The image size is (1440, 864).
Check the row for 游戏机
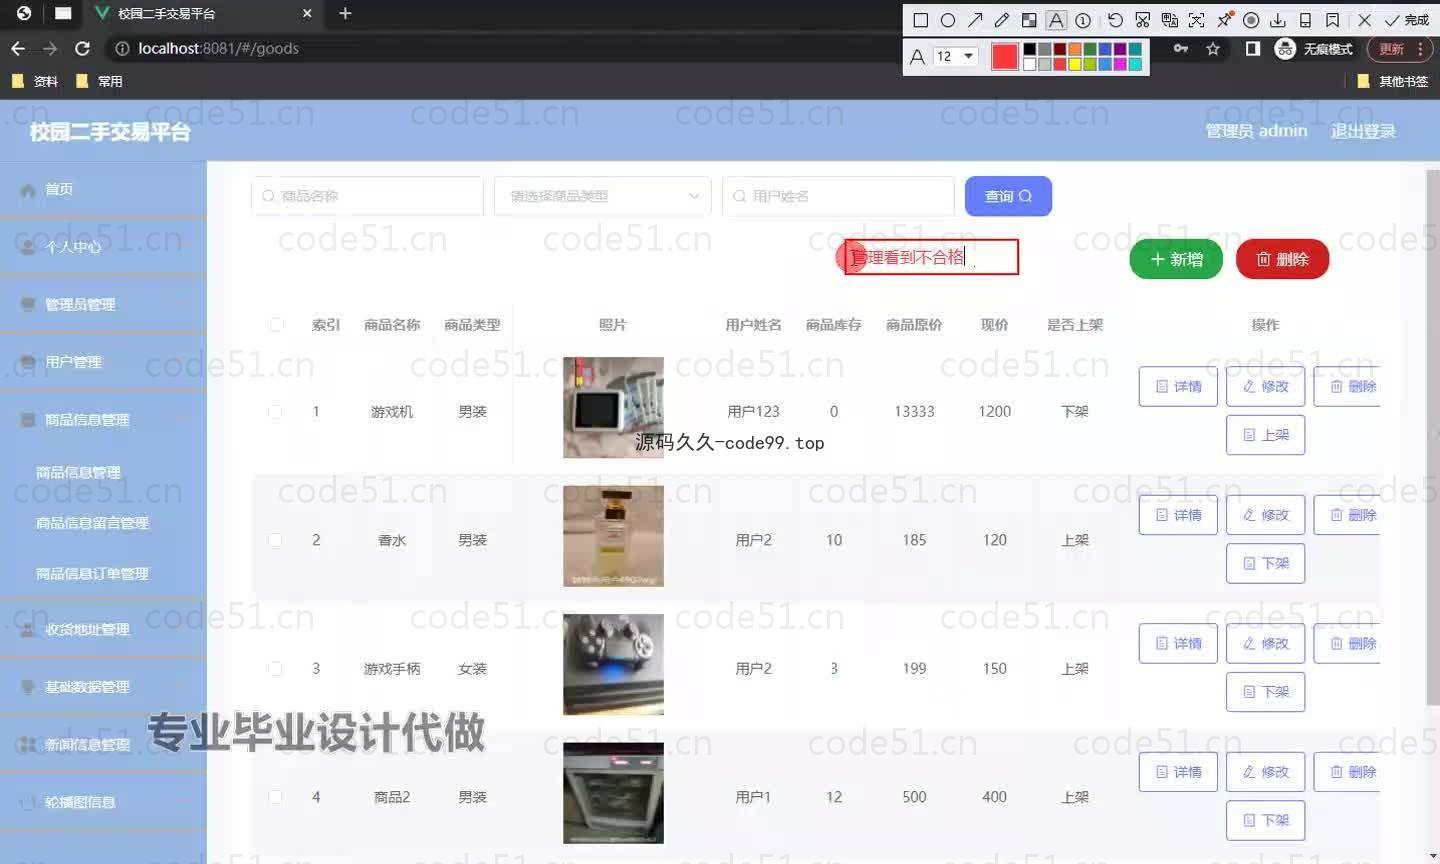275,411
